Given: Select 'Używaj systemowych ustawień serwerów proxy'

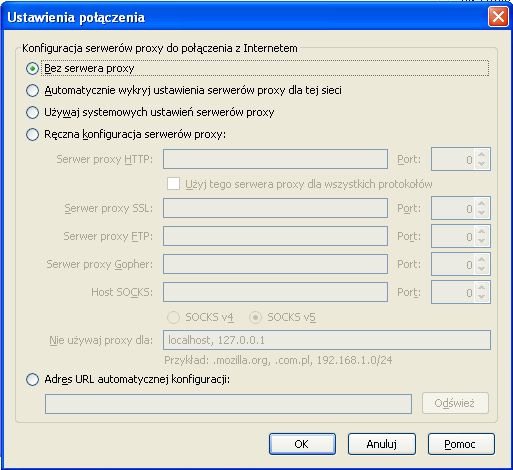Looking at the screenshot, I should [32, 112].
